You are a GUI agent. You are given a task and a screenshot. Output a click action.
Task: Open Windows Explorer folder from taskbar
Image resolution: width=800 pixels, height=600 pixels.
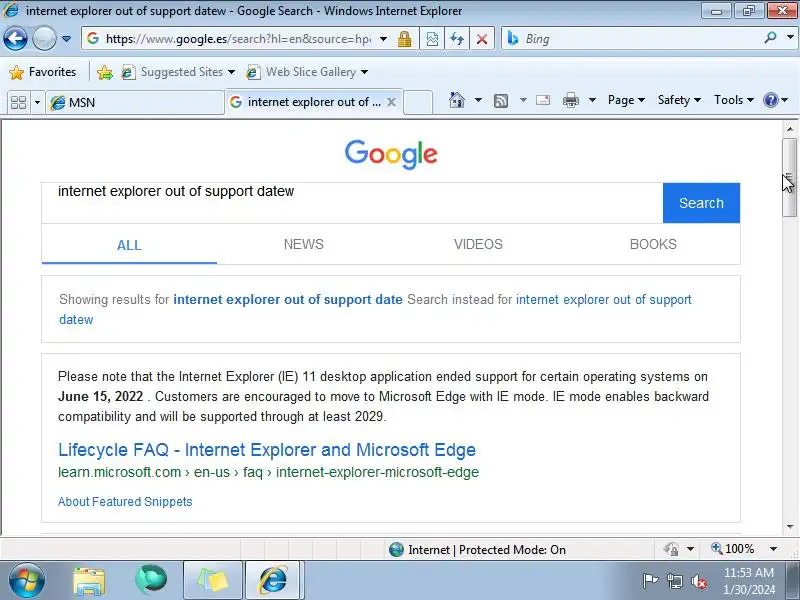click(x=89, y=581)
